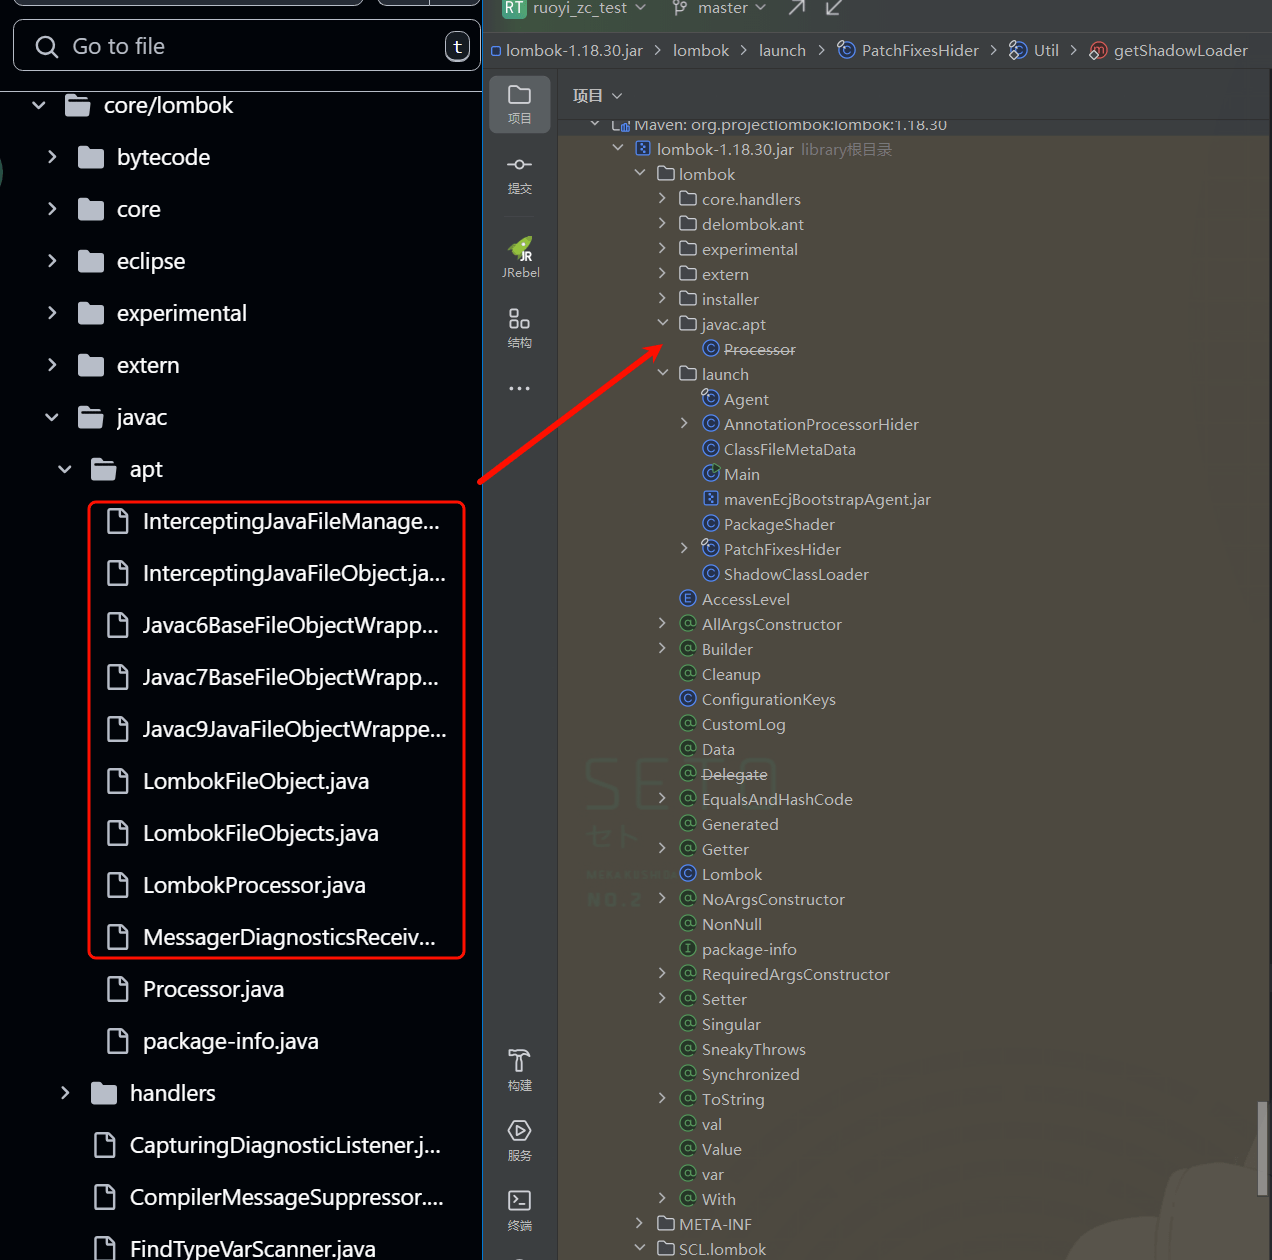Select the Data annotation in project tree
Image resolution: width=1272 pixels, height=1260 pixels.
click(718, 749)
